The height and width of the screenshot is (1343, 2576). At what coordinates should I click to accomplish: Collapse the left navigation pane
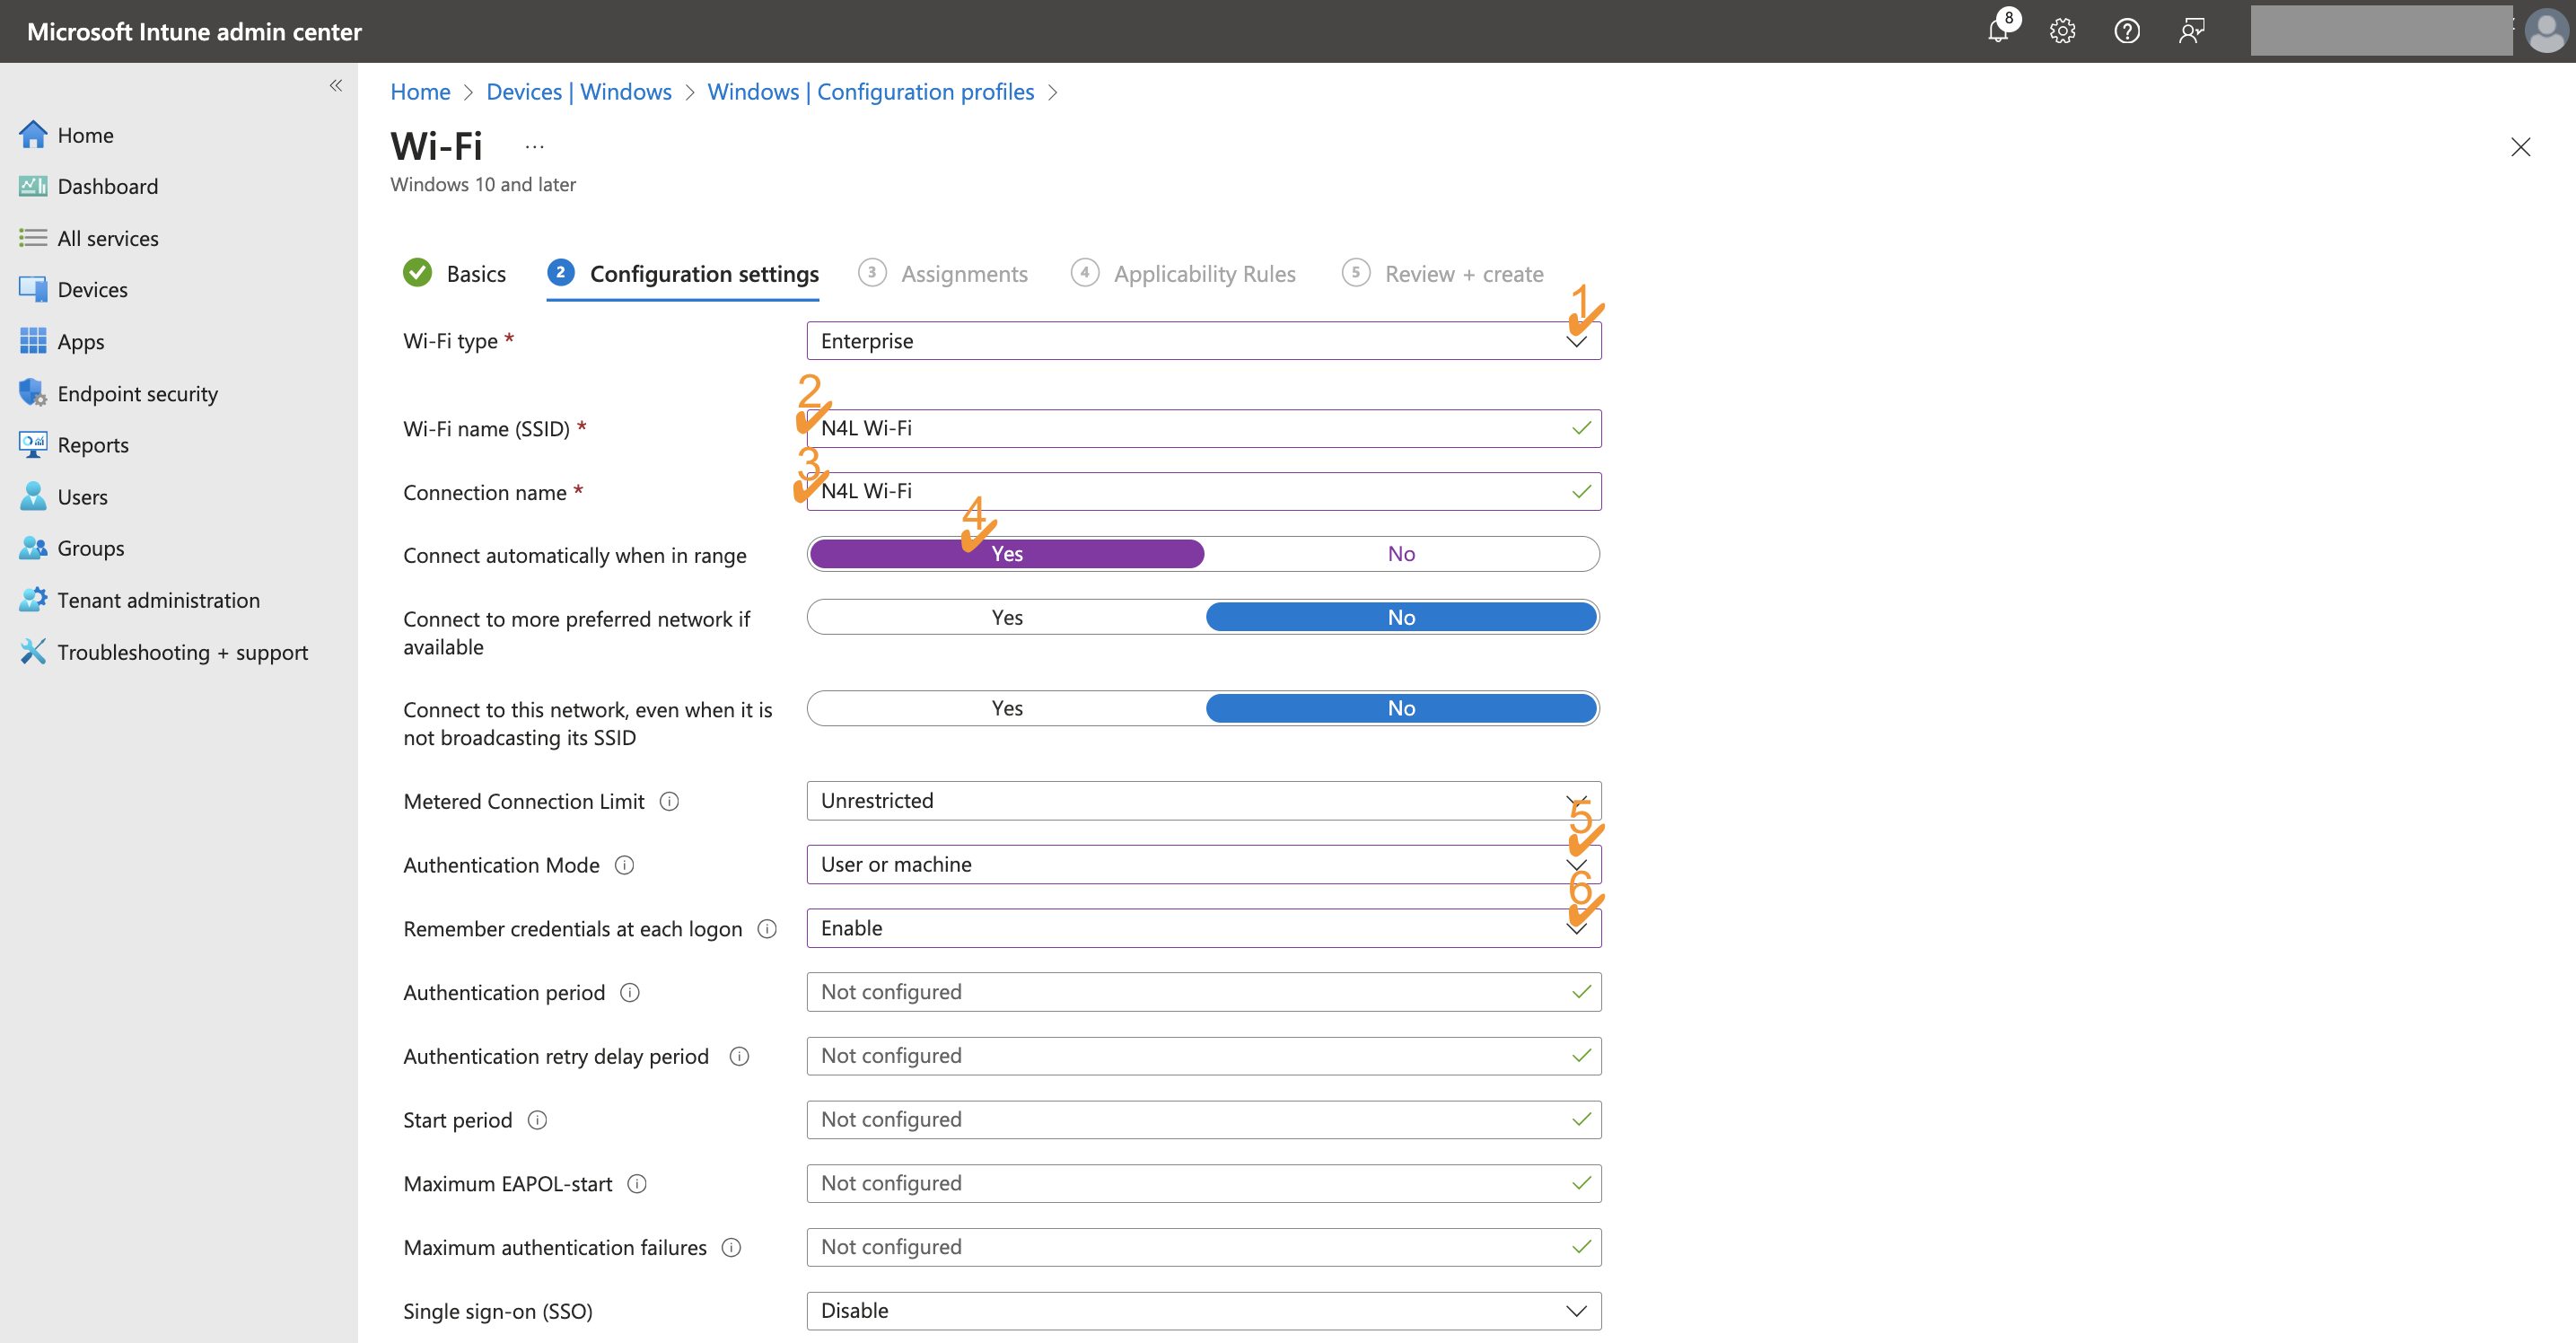336,85
